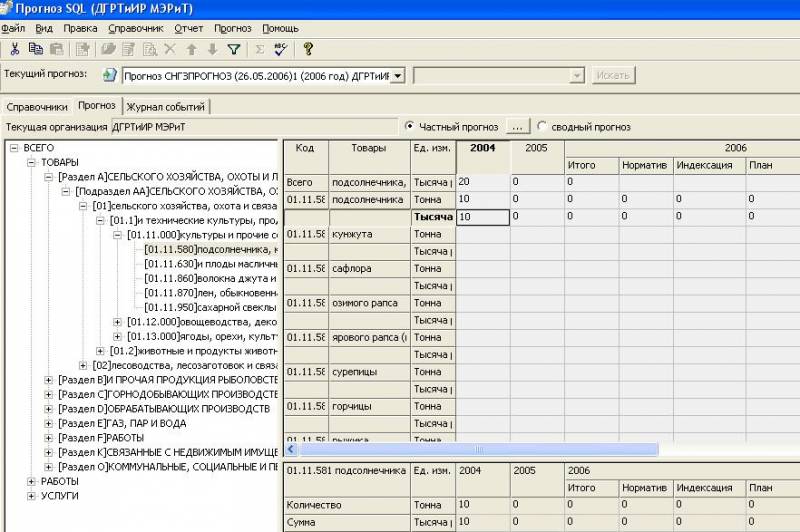The height and width of the screenshot is (532, 800).
Task: Open the Прогноз menu in menu bar
Action: click(233, 29)
